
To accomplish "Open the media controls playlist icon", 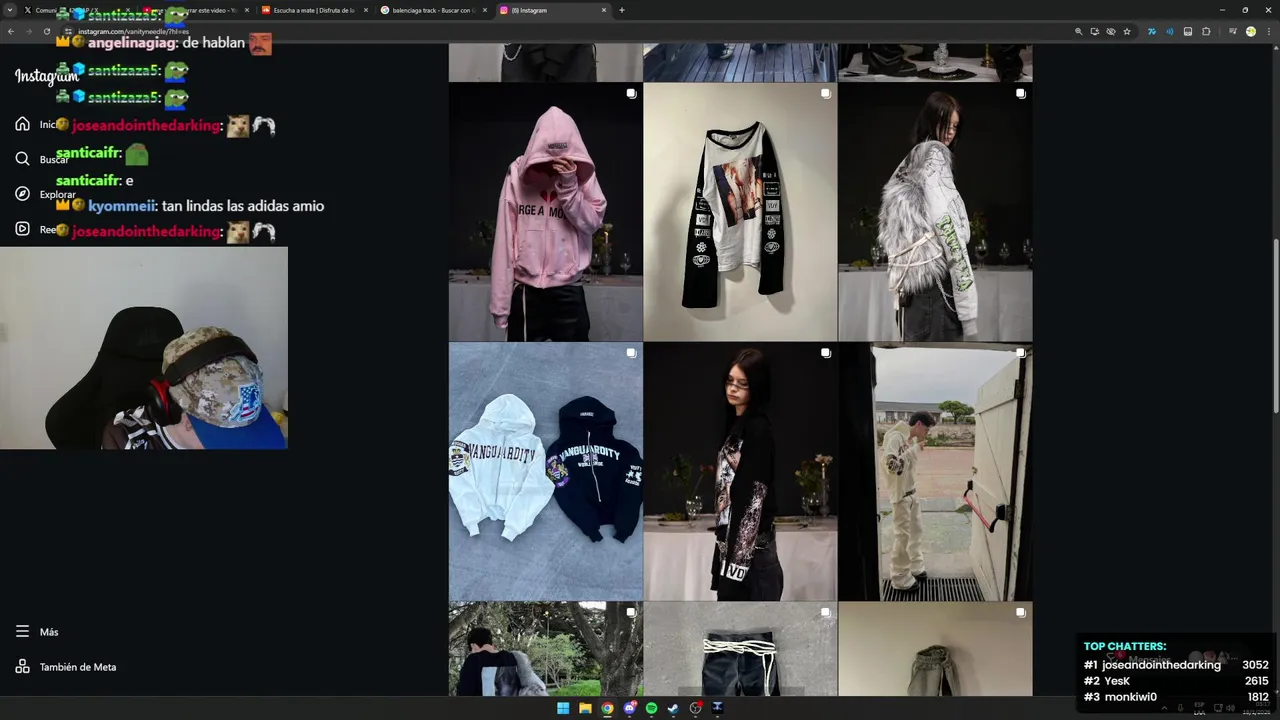I will (1231, 31).
